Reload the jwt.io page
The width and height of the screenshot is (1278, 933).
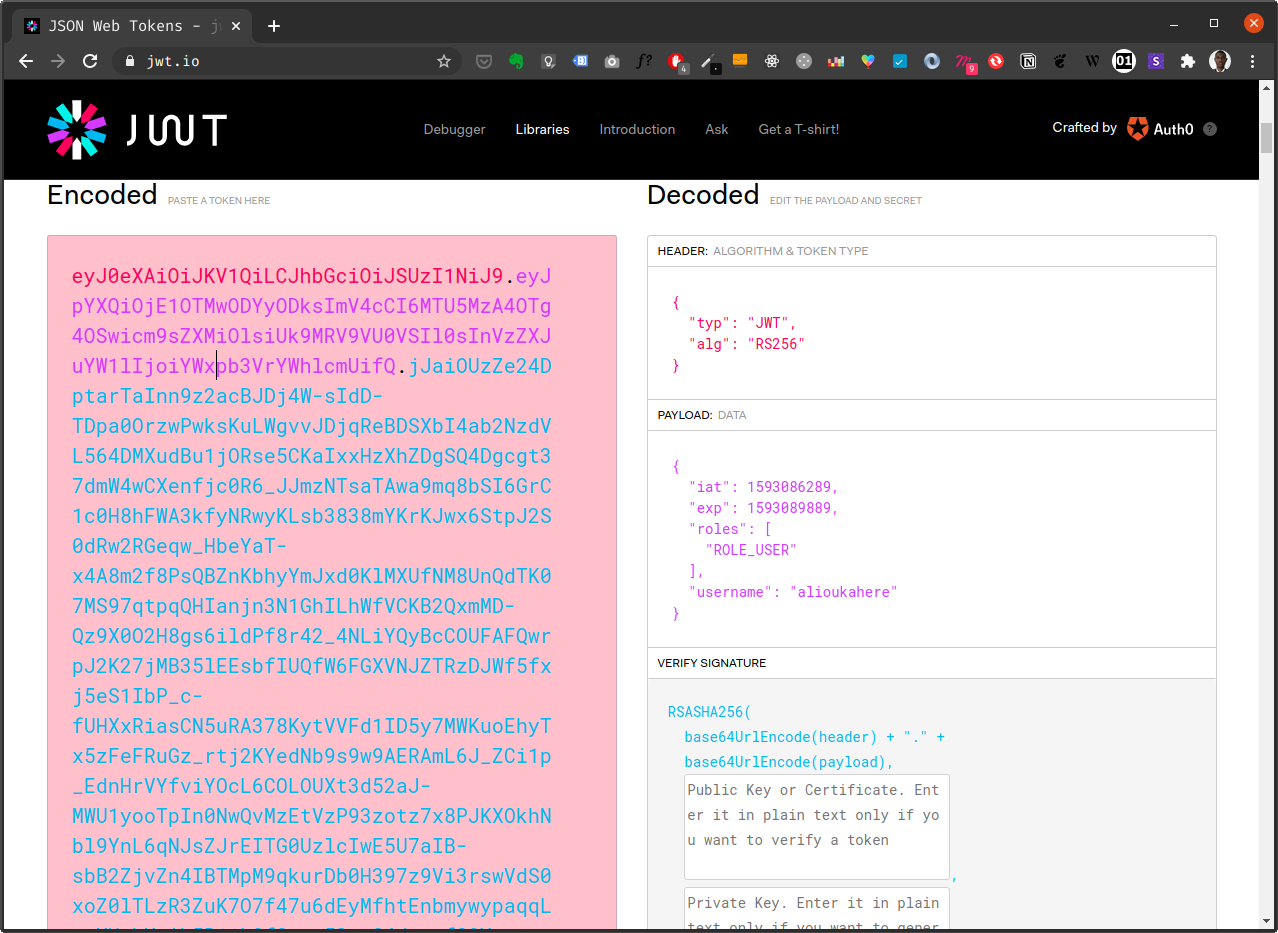(x=90, y=61)
